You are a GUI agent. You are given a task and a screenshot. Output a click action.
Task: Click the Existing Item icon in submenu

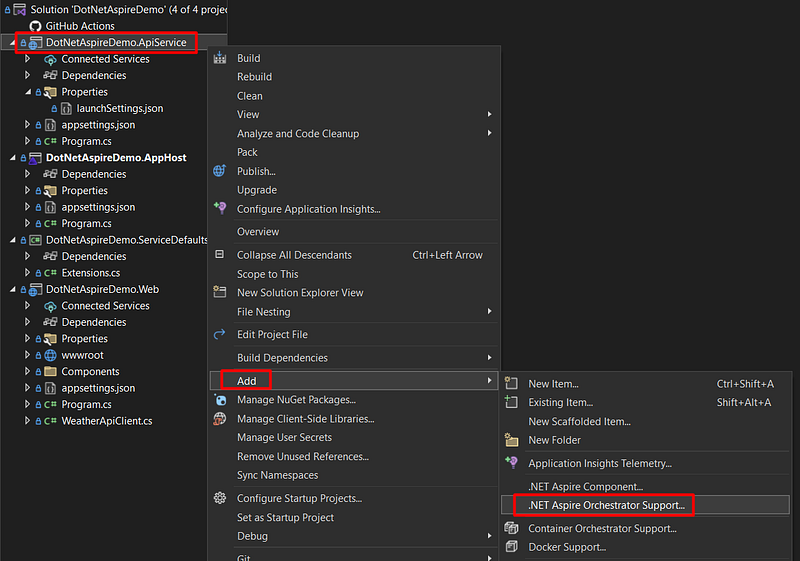coord(511,402)
